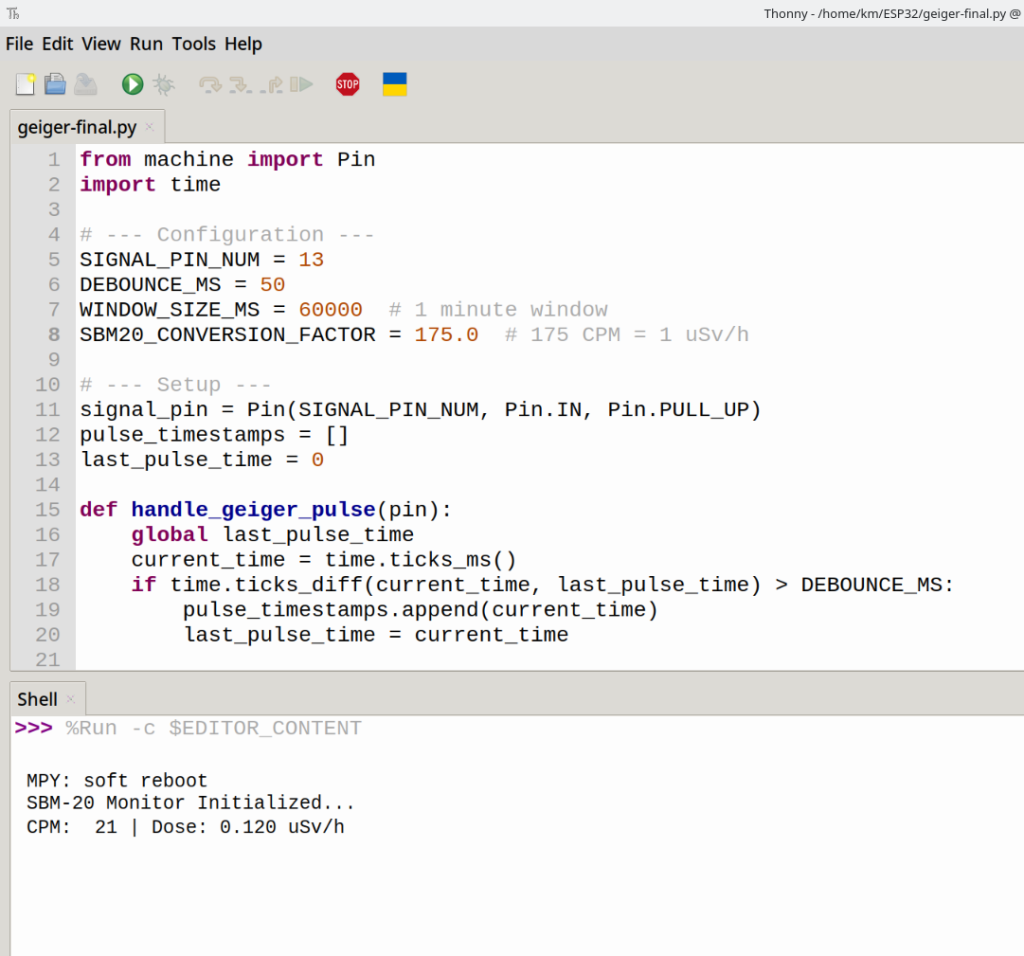Click the Resume debugging icon

301,85
